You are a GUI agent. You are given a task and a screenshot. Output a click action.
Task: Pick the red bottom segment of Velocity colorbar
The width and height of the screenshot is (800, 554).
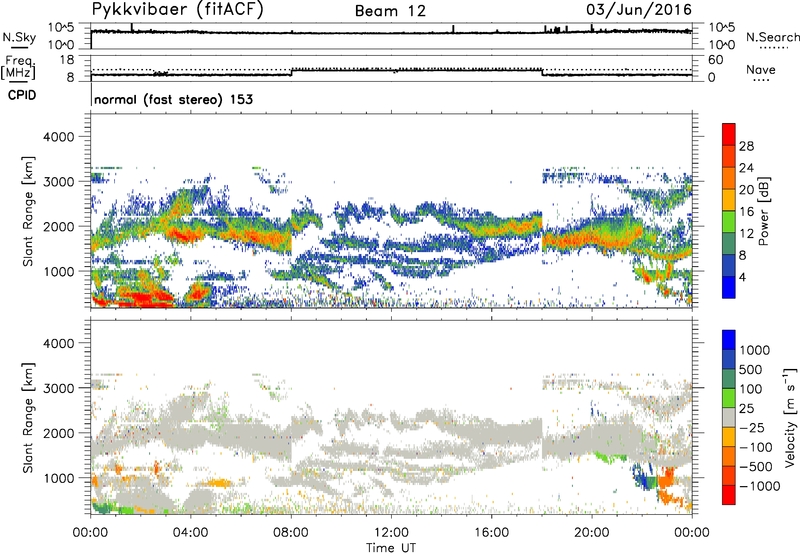(729, 495)
